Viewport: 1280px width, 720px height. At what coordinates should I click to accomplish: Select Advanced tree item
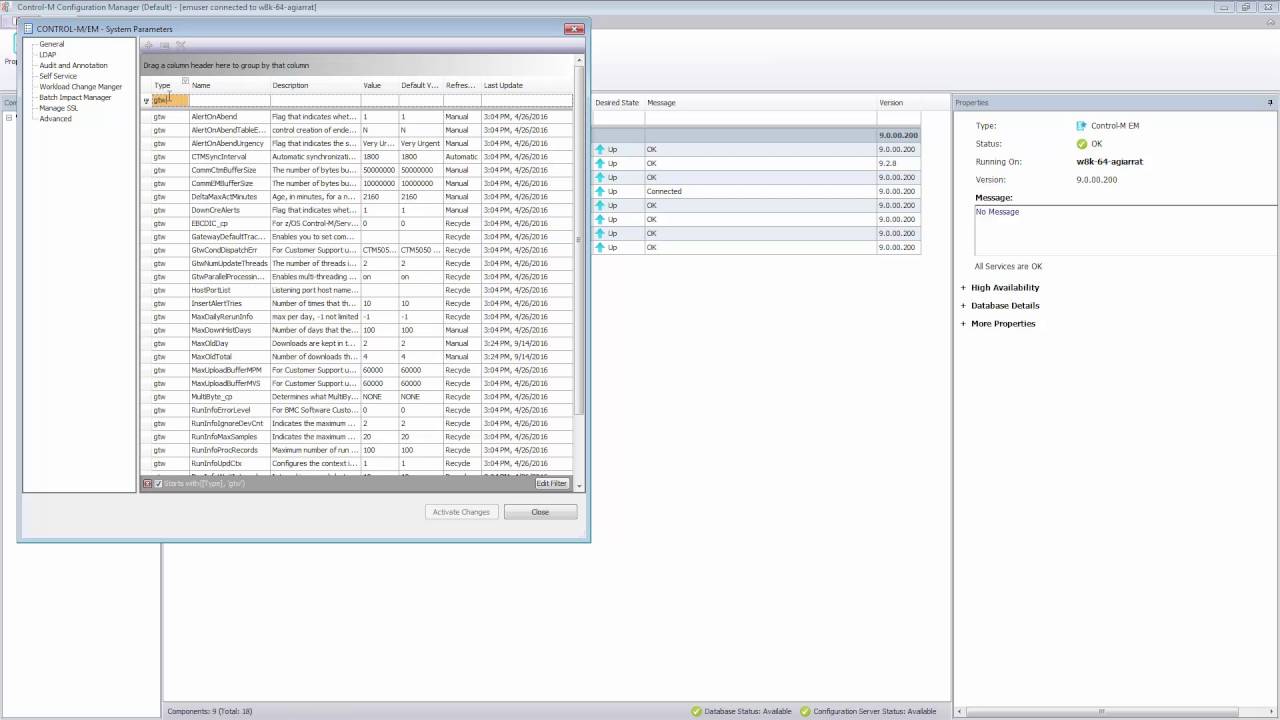point(55,118)
